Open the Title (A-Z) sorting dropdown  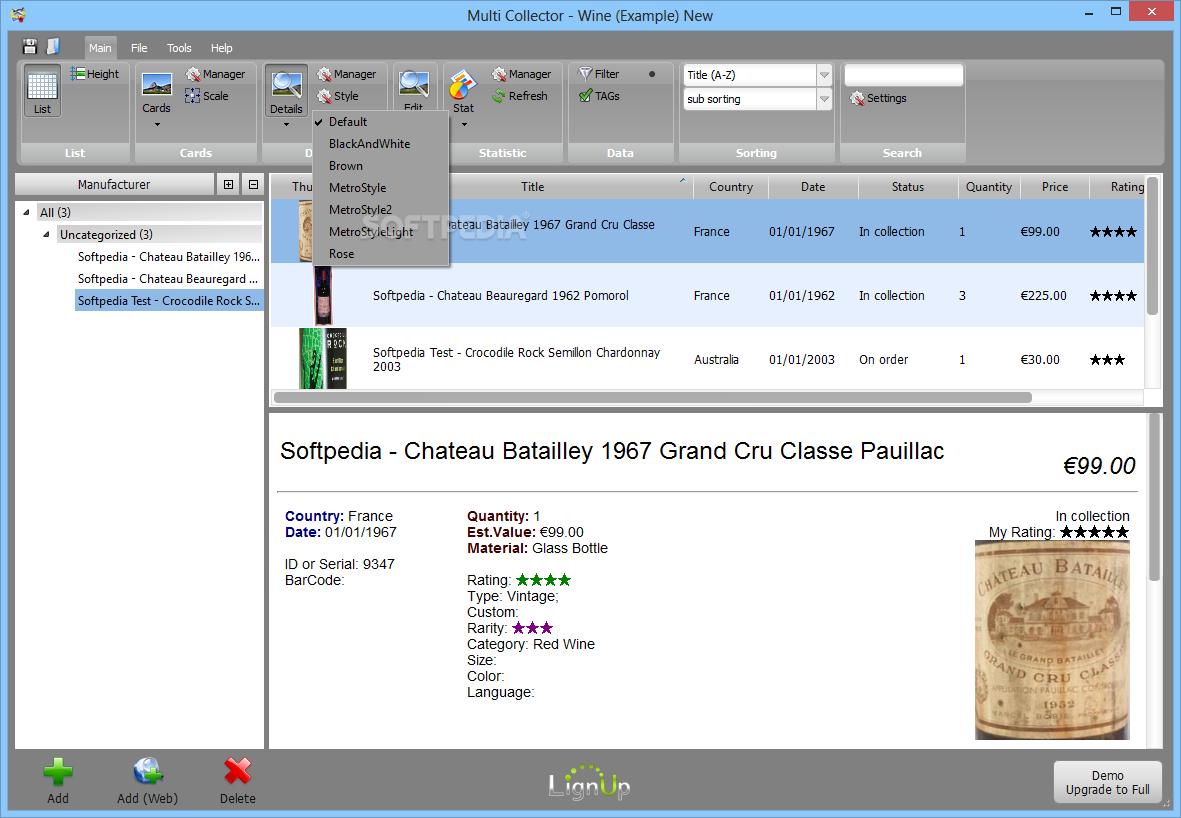[x=824, y=75]
